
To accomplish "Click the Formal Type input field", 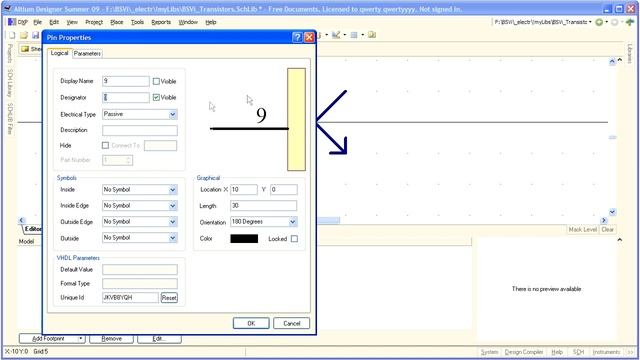I will point(140,284).
